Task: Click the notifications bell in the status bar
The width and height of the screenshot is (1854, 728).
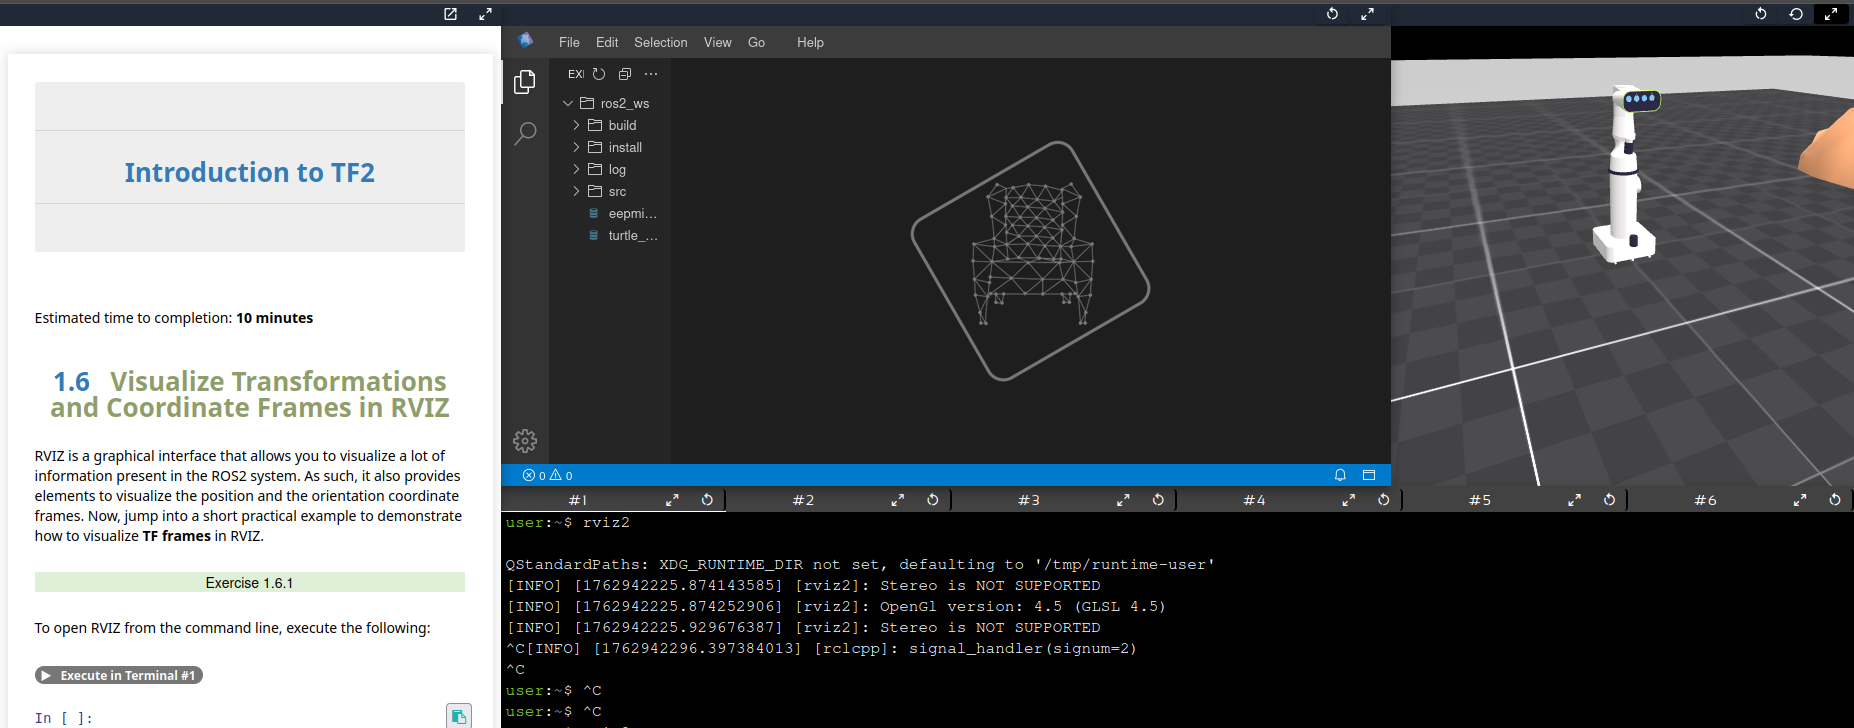Action: [1340, 475]
